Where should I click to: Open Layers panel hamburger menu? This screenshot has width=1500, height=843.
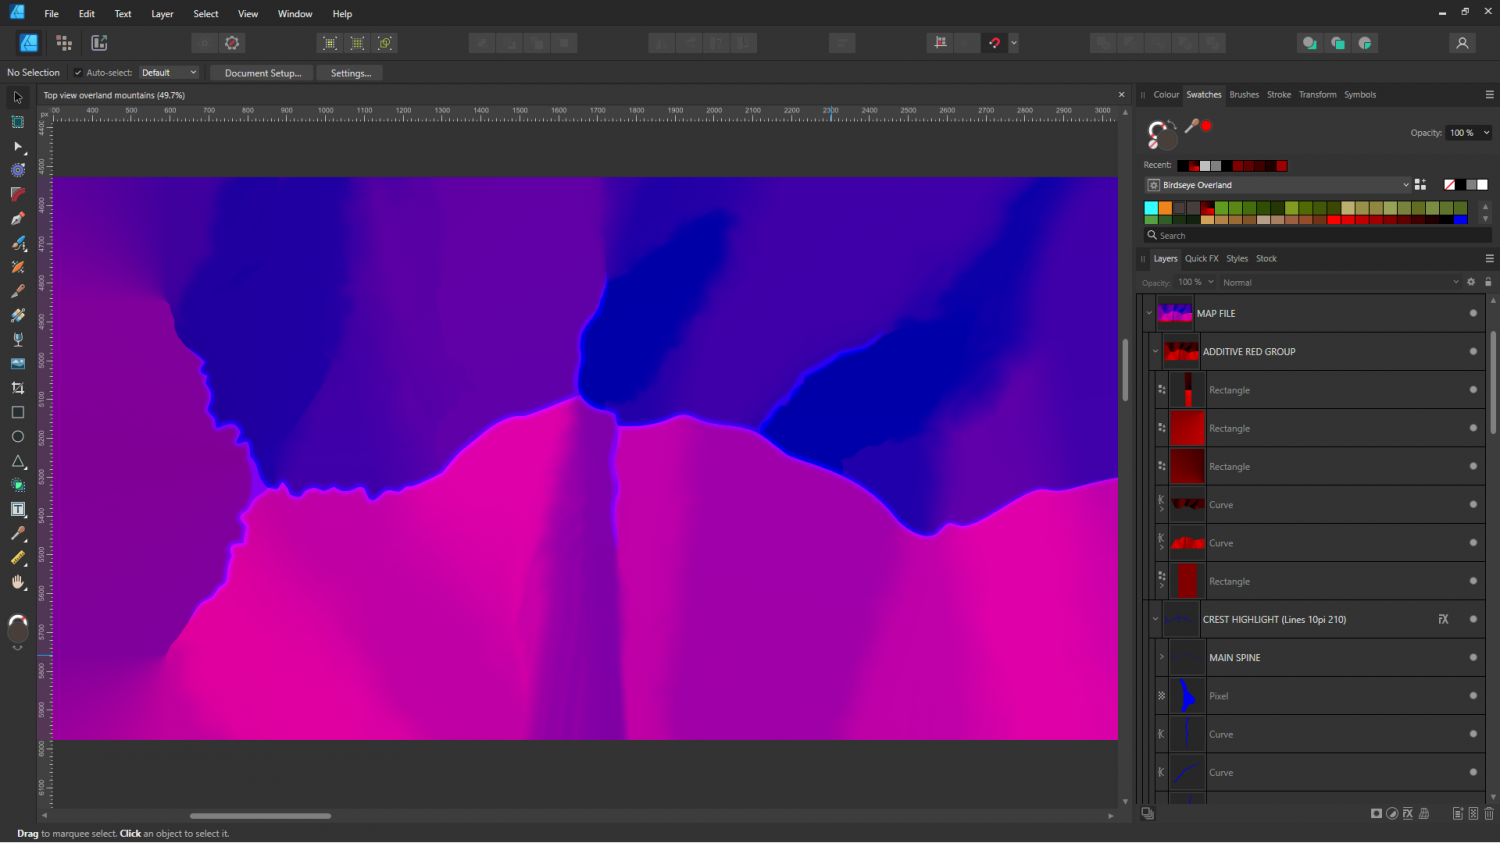pos(1489,258)
